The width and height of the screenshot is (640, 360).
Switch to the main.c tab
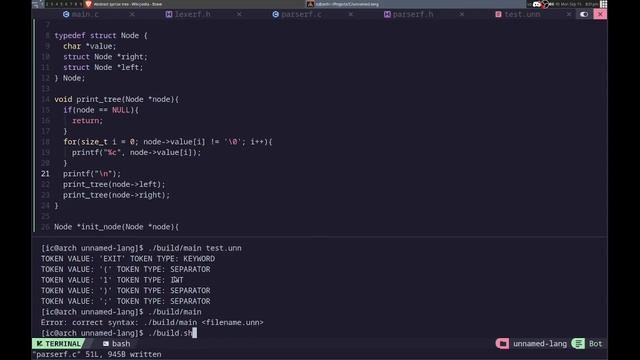click(85, 14)
